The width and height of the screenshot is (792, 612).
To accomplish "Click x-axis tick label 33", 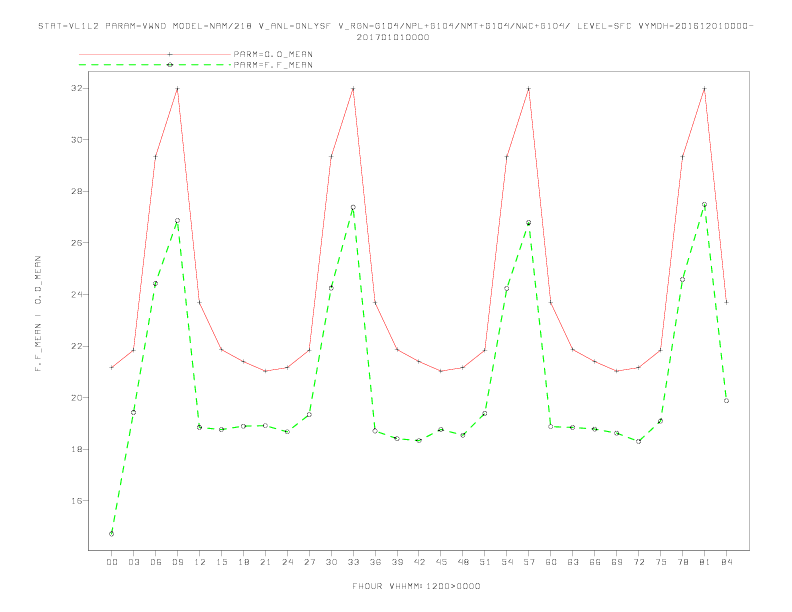I will [x=353, y=562].
